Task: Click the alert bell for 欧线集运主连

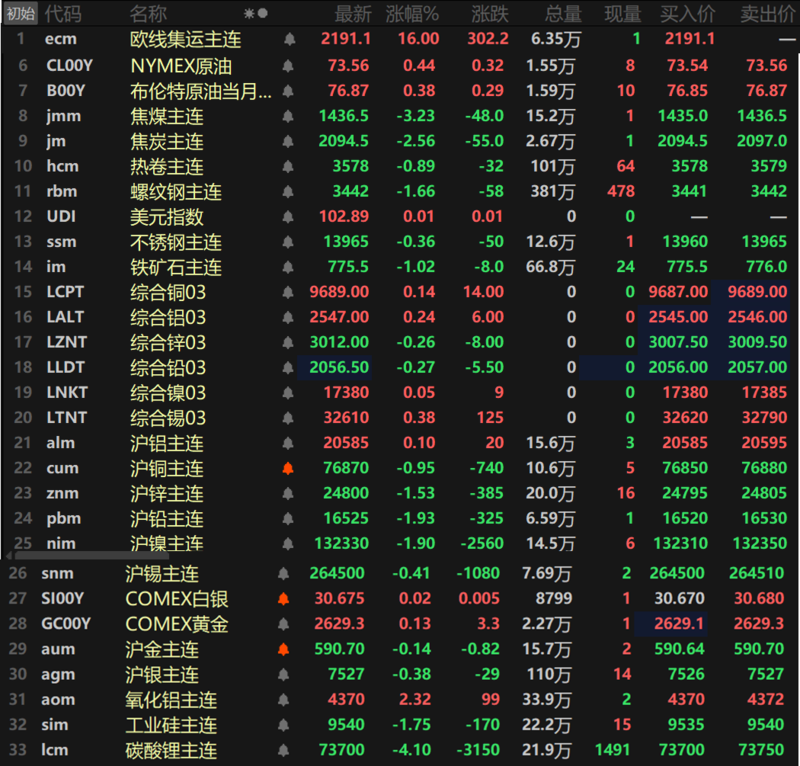Action: tap(290, 39)
